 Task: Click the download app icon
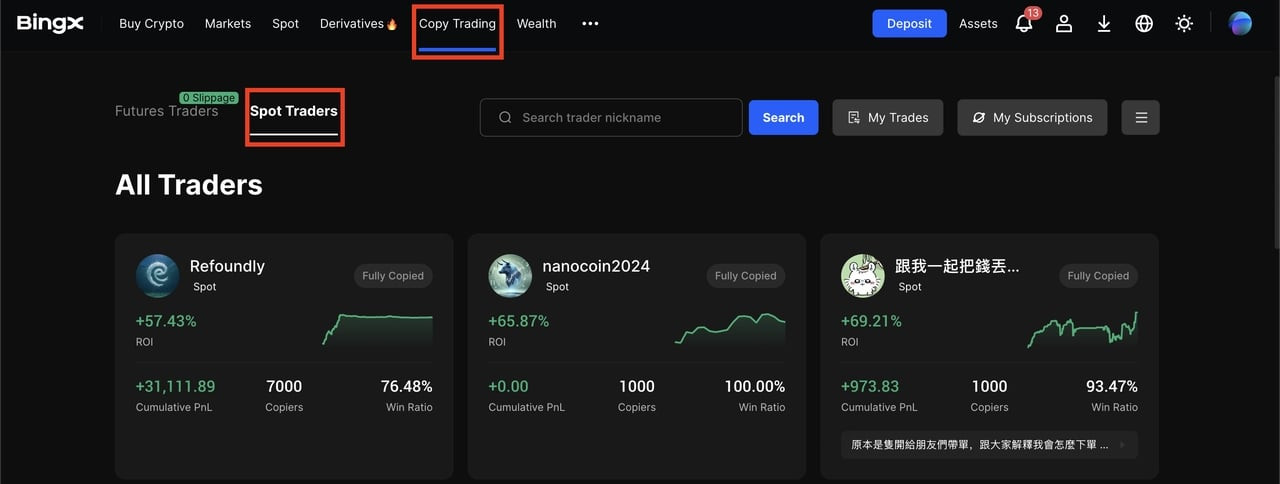point(1104,24)
